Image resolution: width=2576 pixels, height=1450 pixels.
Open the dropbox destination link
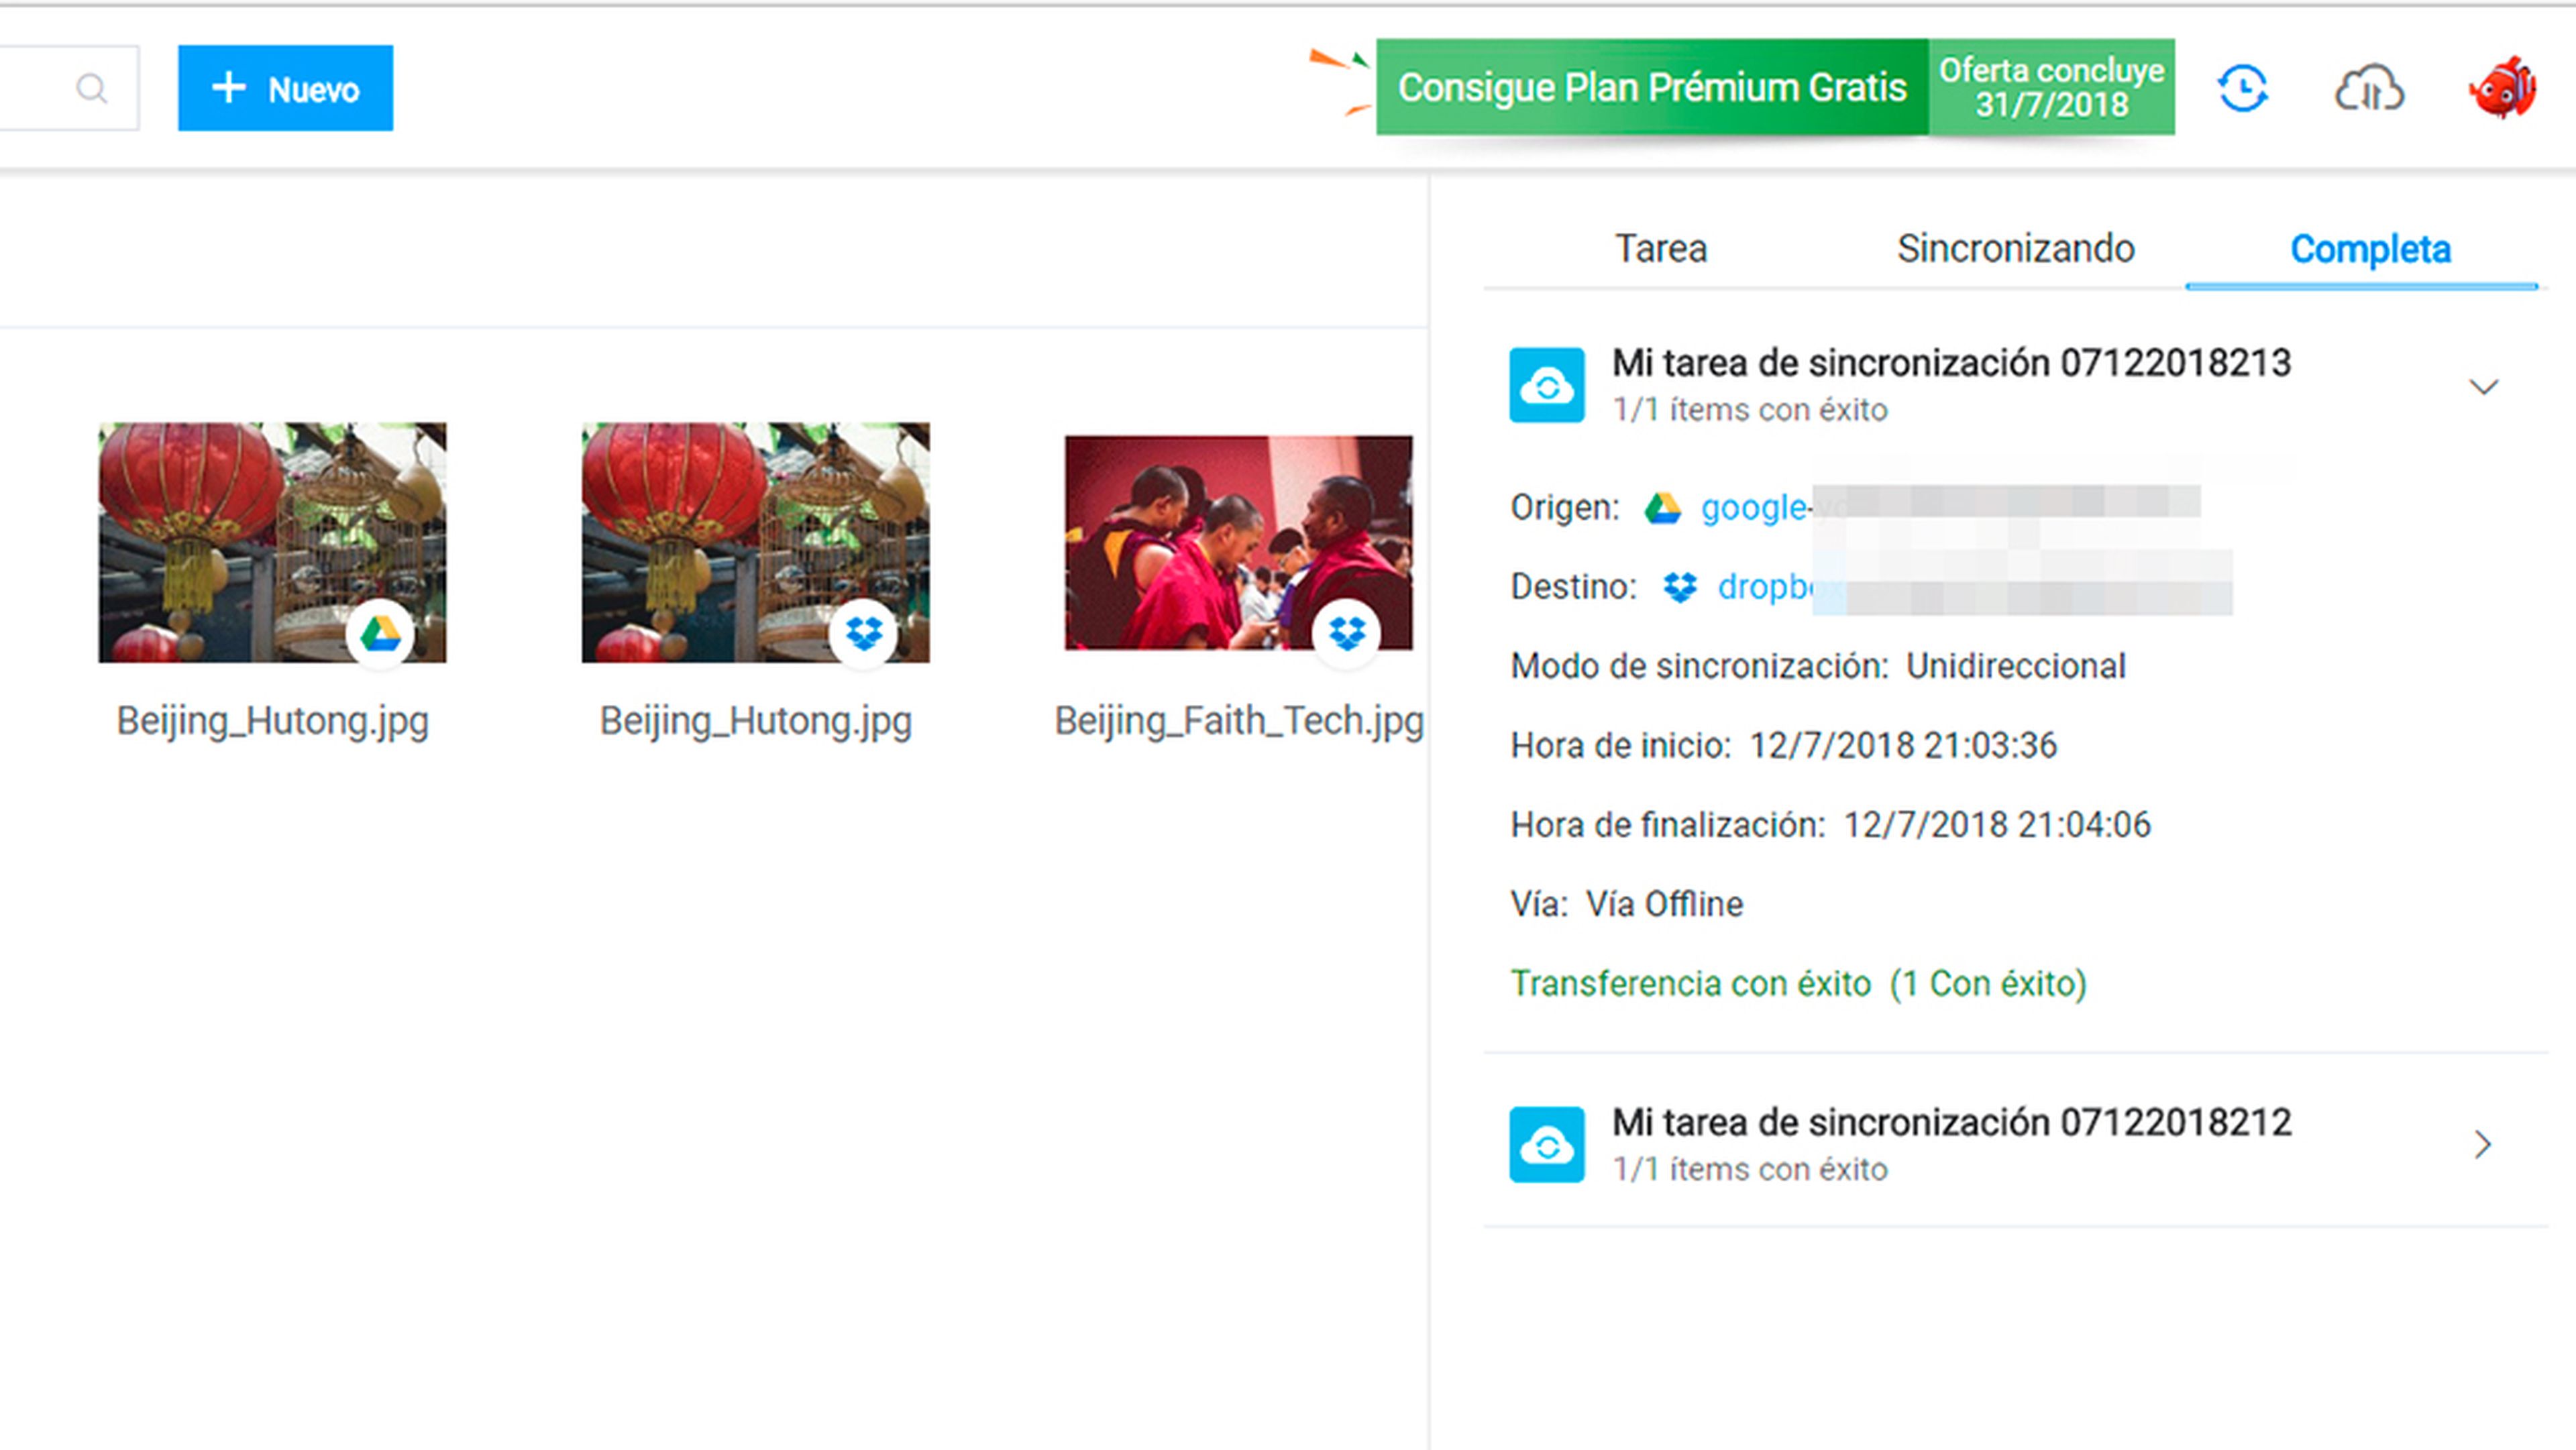(1763, 587)
